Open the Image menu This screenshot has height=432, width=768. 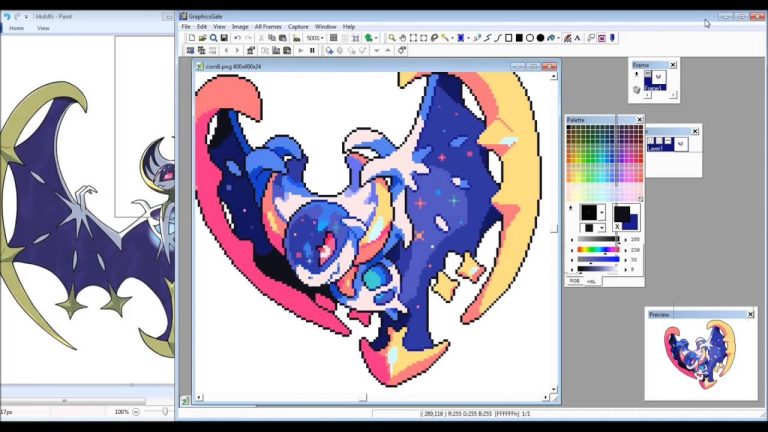(240, 26)
